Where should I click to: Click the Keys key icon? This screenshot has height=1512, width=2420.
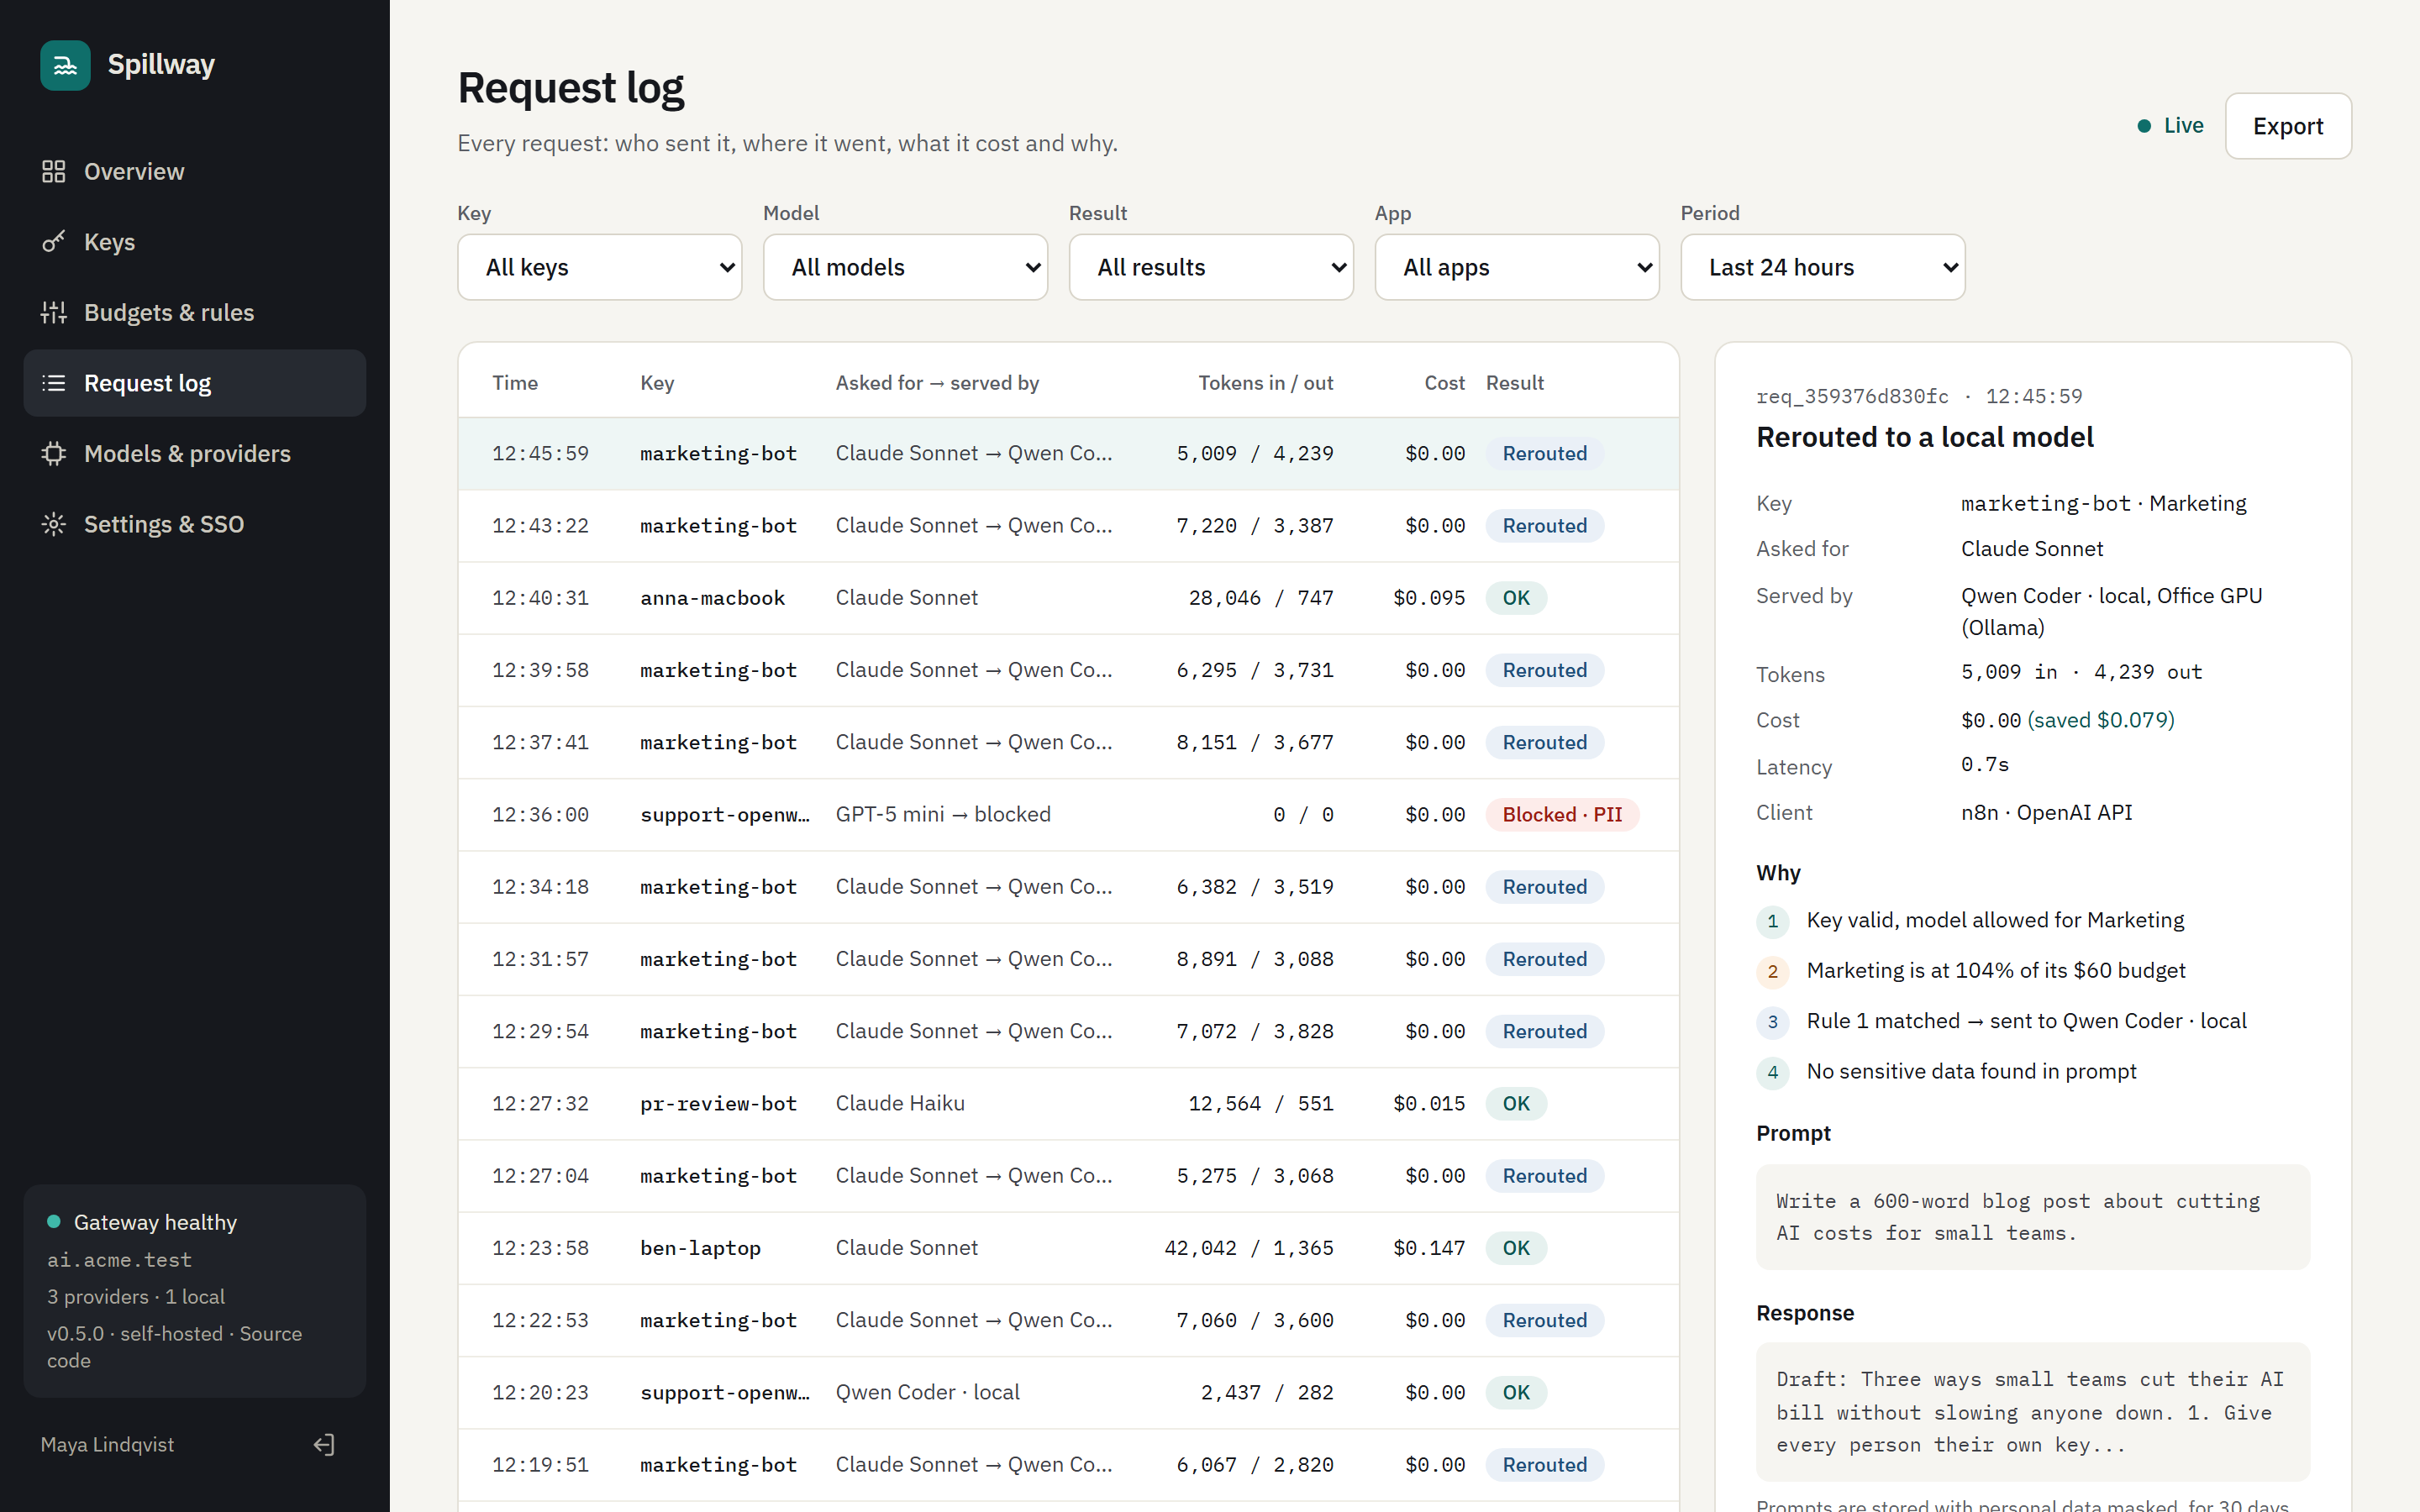pos(54,242)
